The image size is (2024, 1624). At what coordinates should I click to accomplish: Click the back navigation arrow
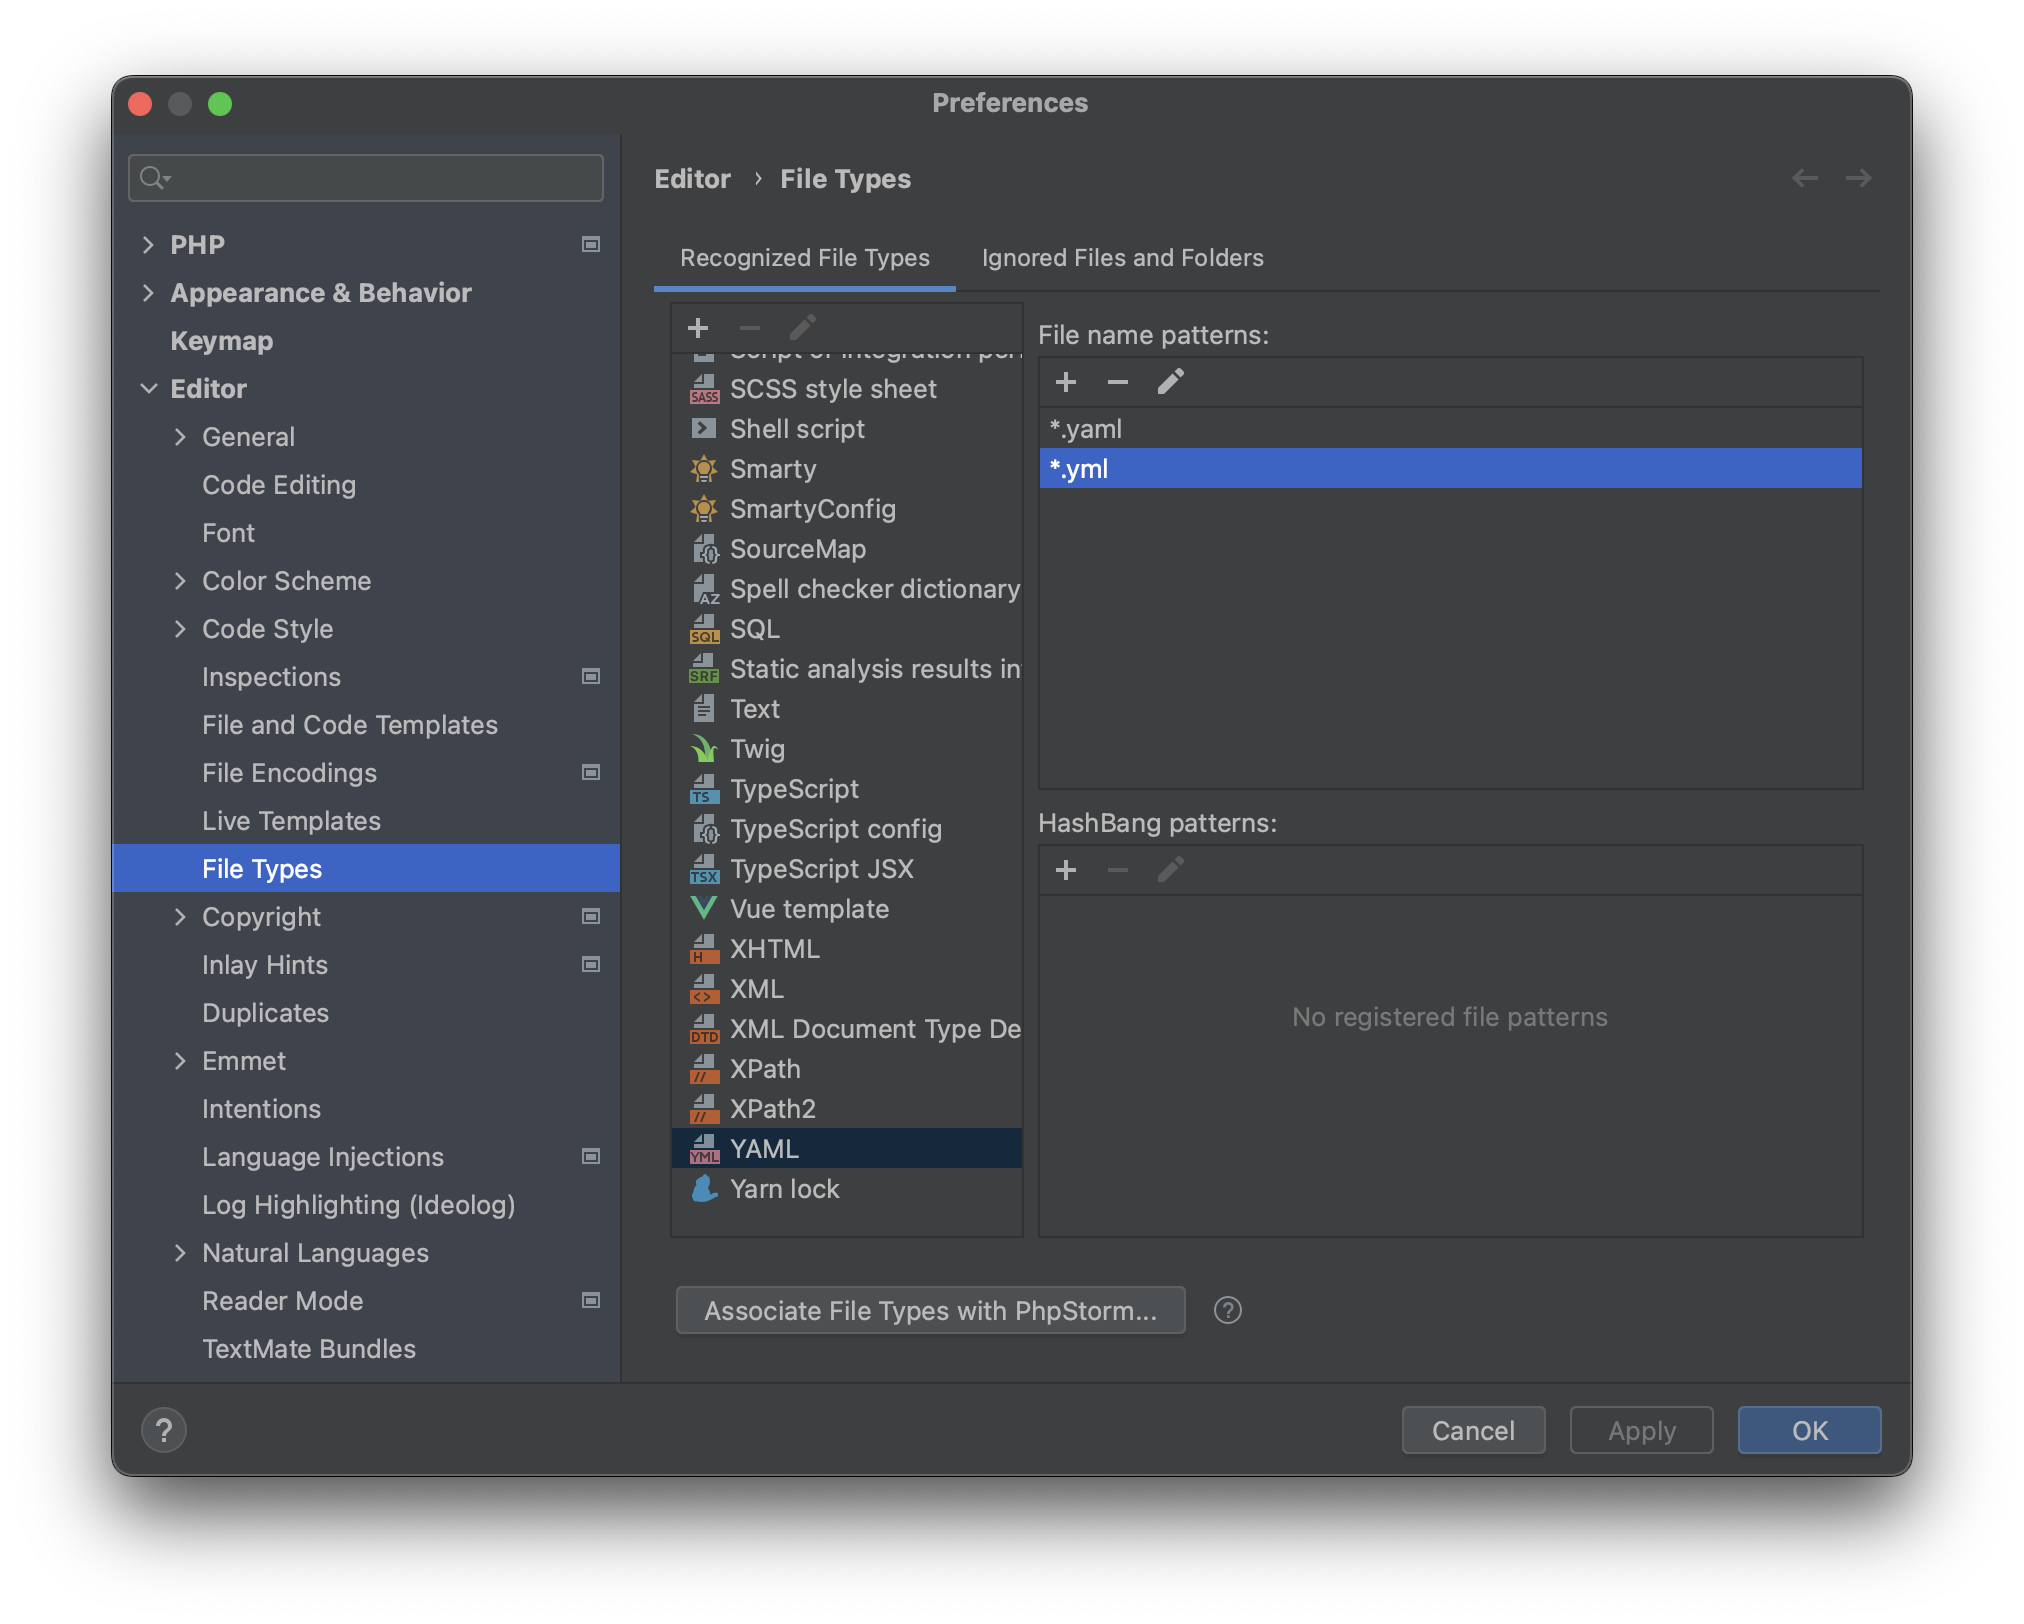coord(1805,179)
